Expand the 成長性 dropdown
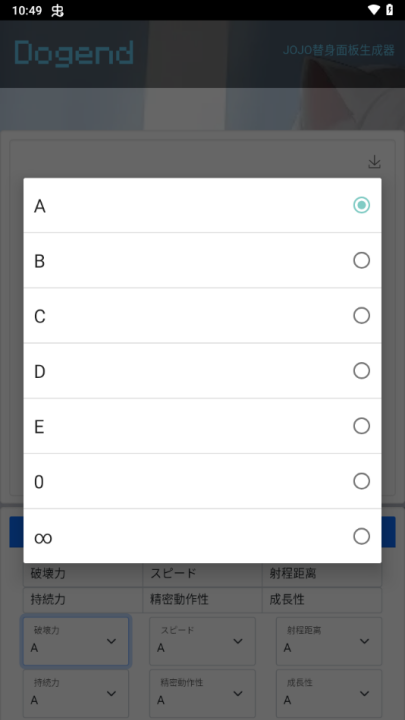405x720 pixels. click(329, 693)
